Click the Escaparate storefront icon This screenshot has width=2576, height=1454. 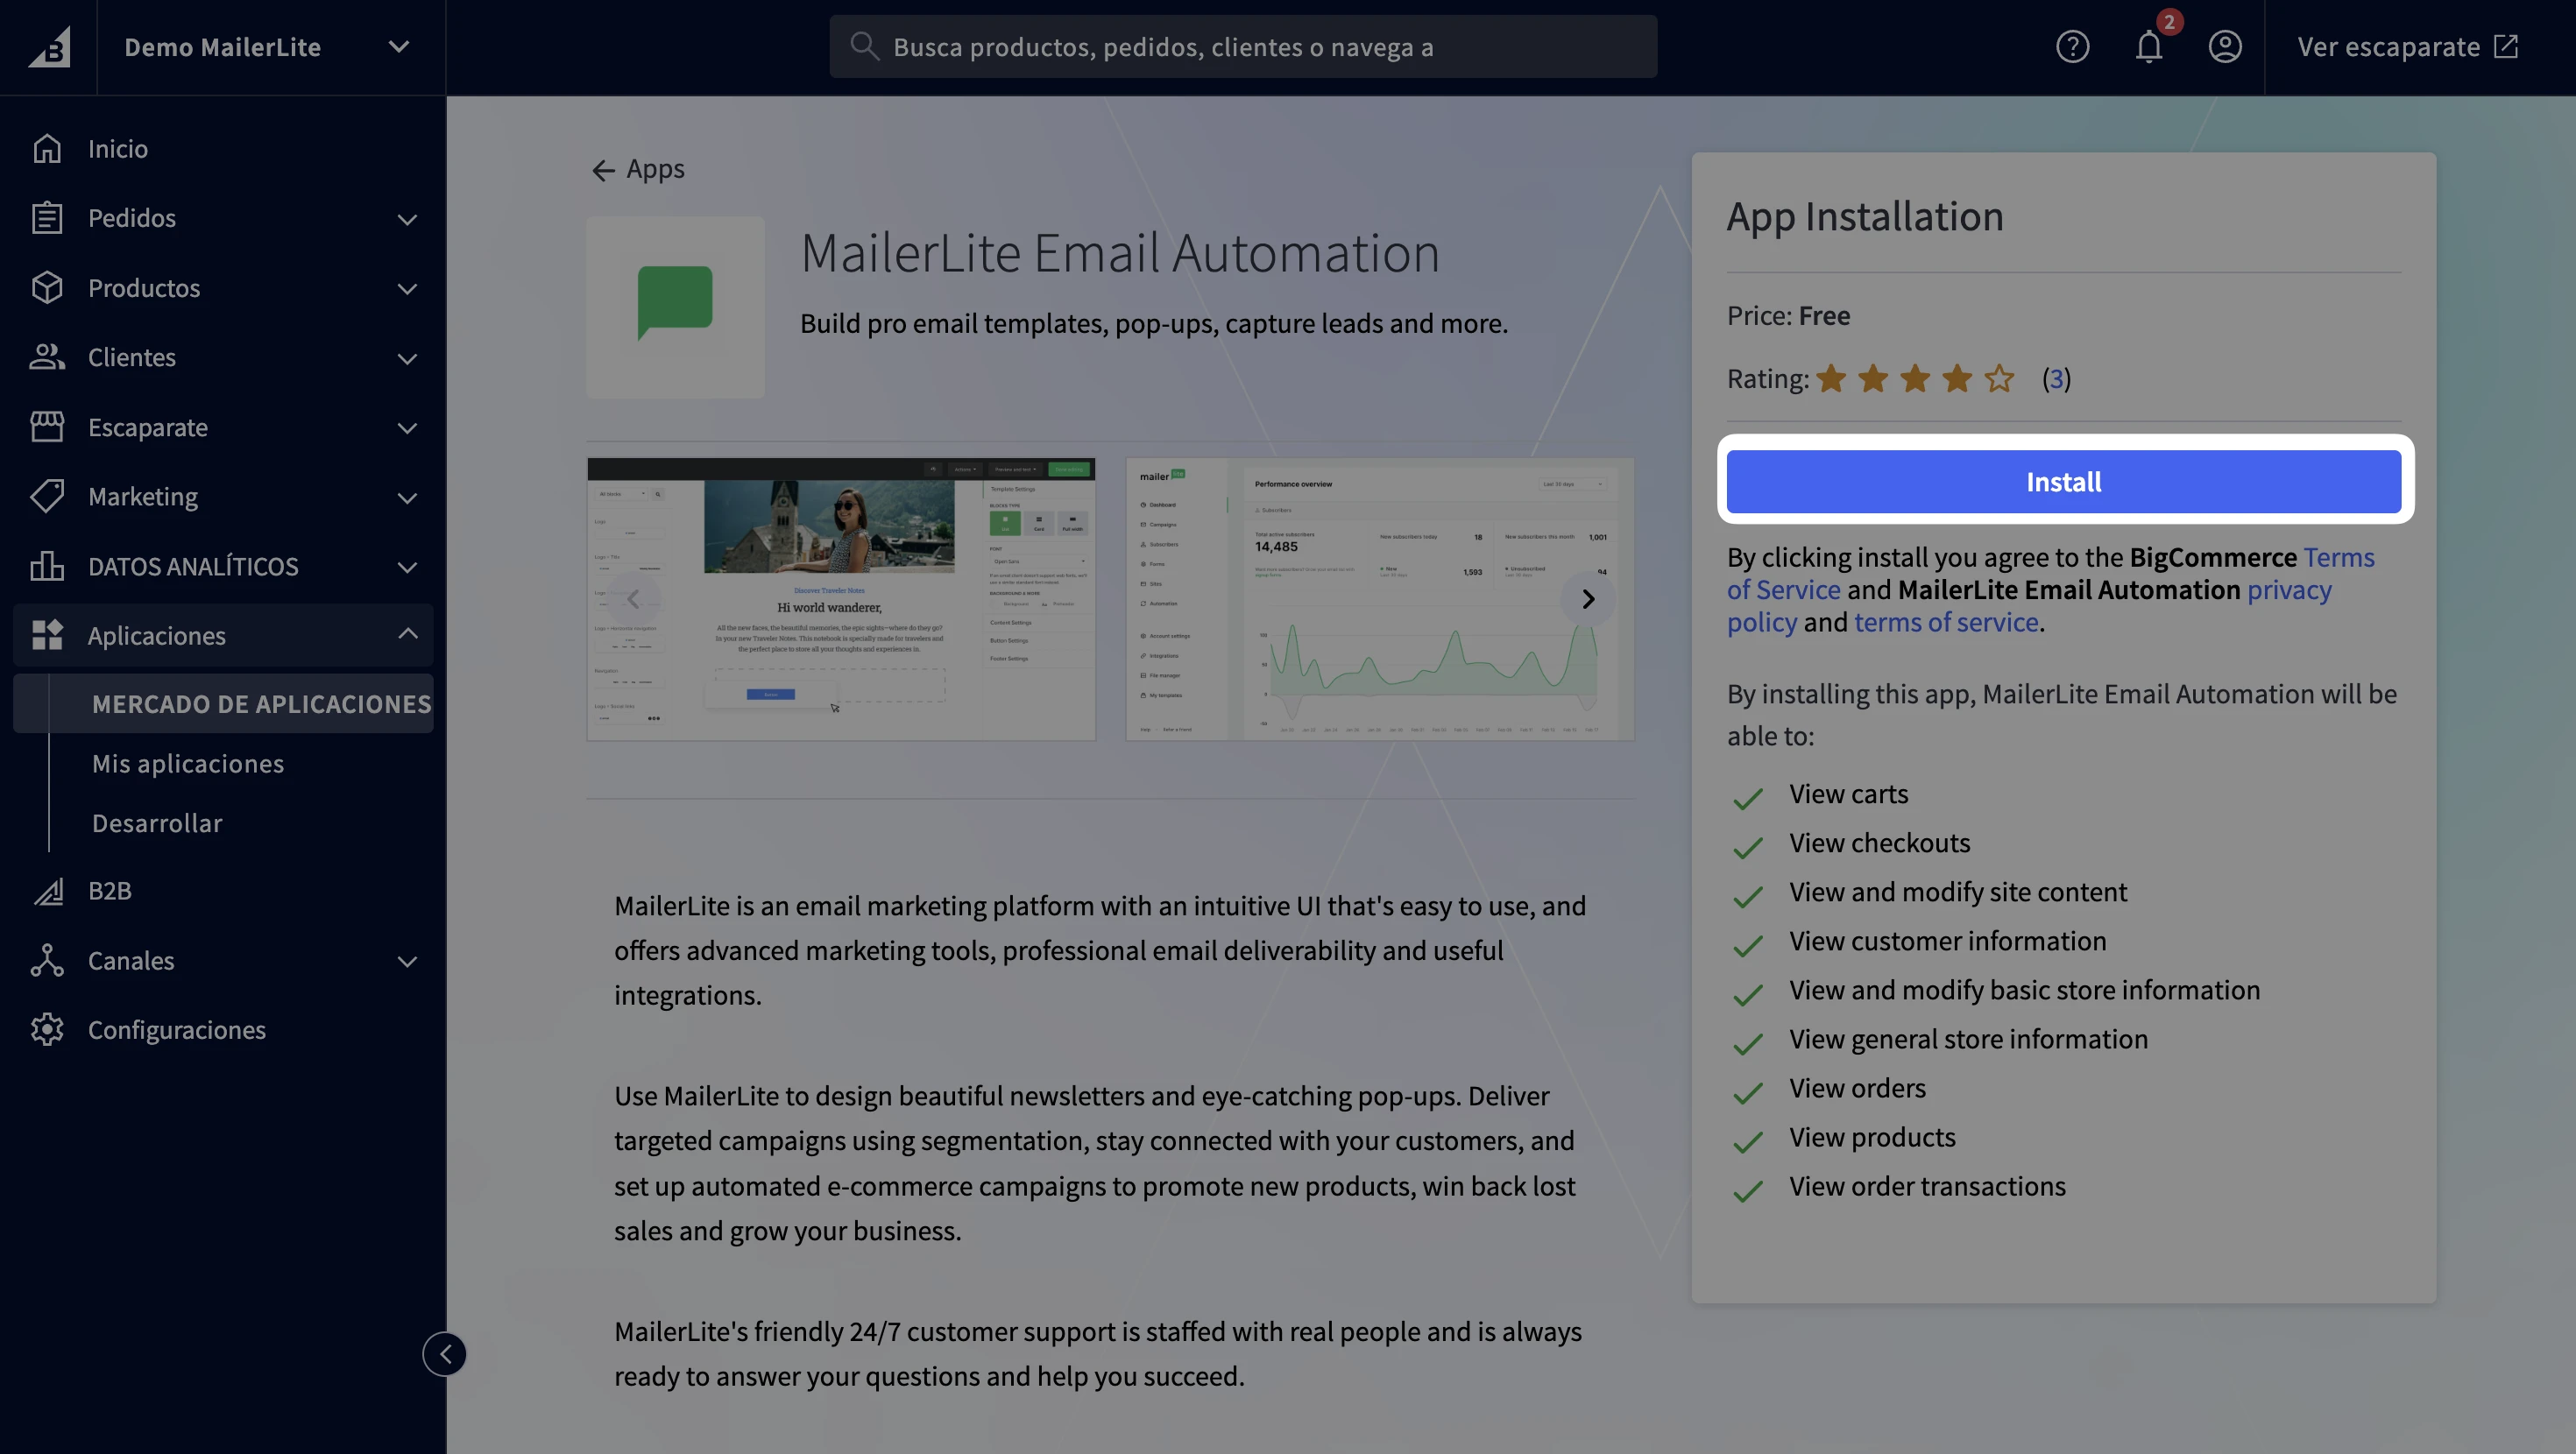(x=47, y=427)
